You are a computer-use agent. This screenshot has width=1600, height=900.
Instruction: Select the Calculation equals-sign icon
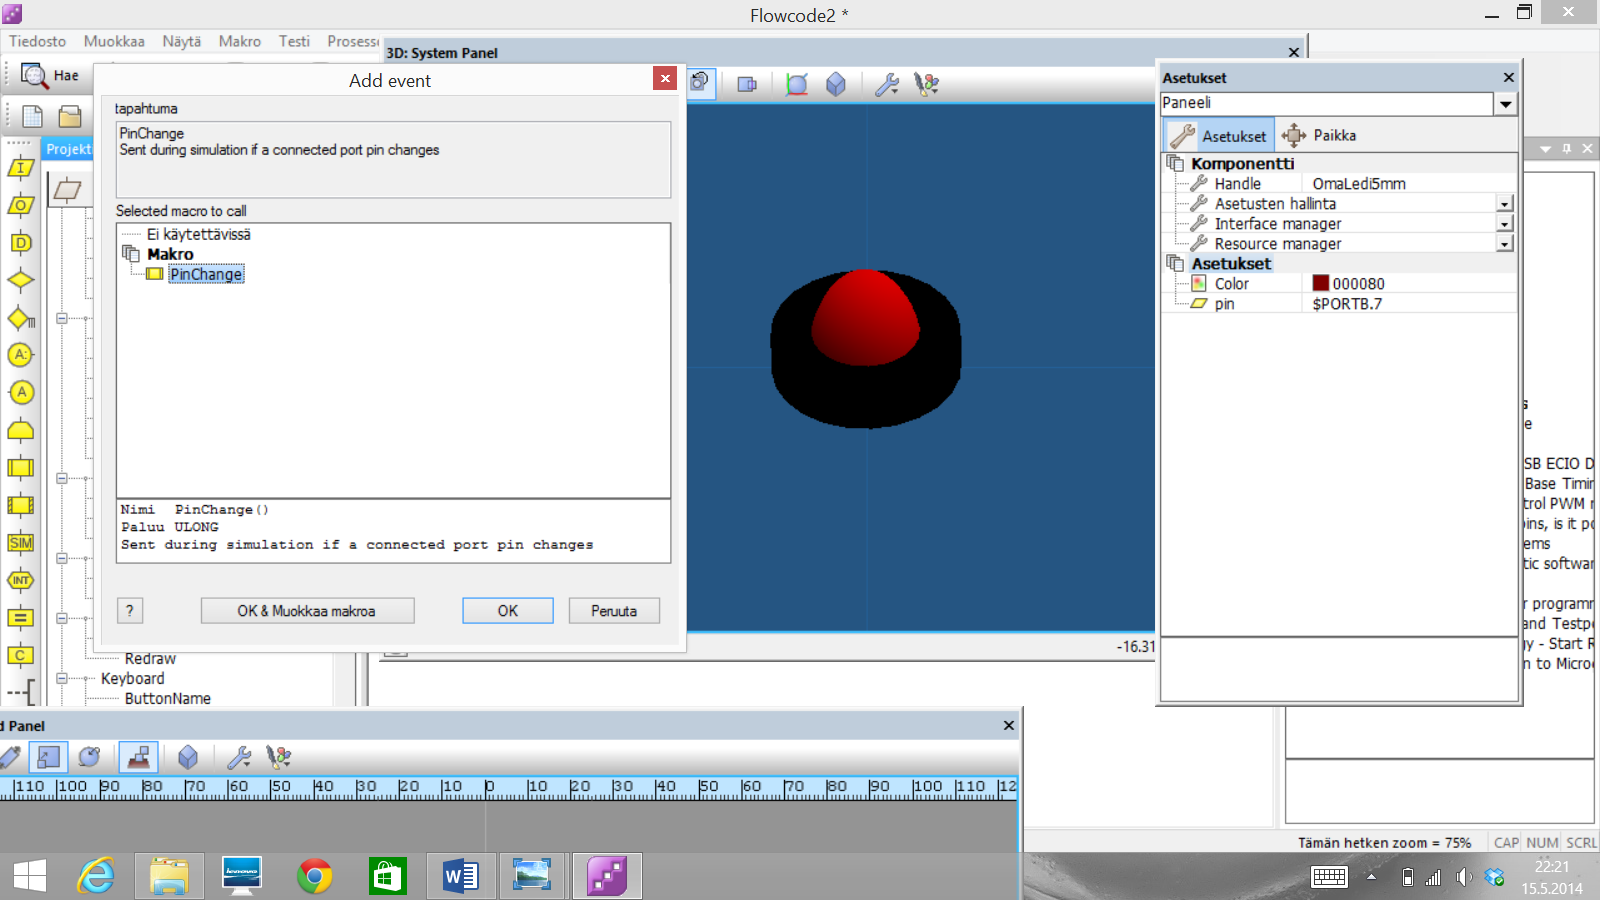point(21,618)
